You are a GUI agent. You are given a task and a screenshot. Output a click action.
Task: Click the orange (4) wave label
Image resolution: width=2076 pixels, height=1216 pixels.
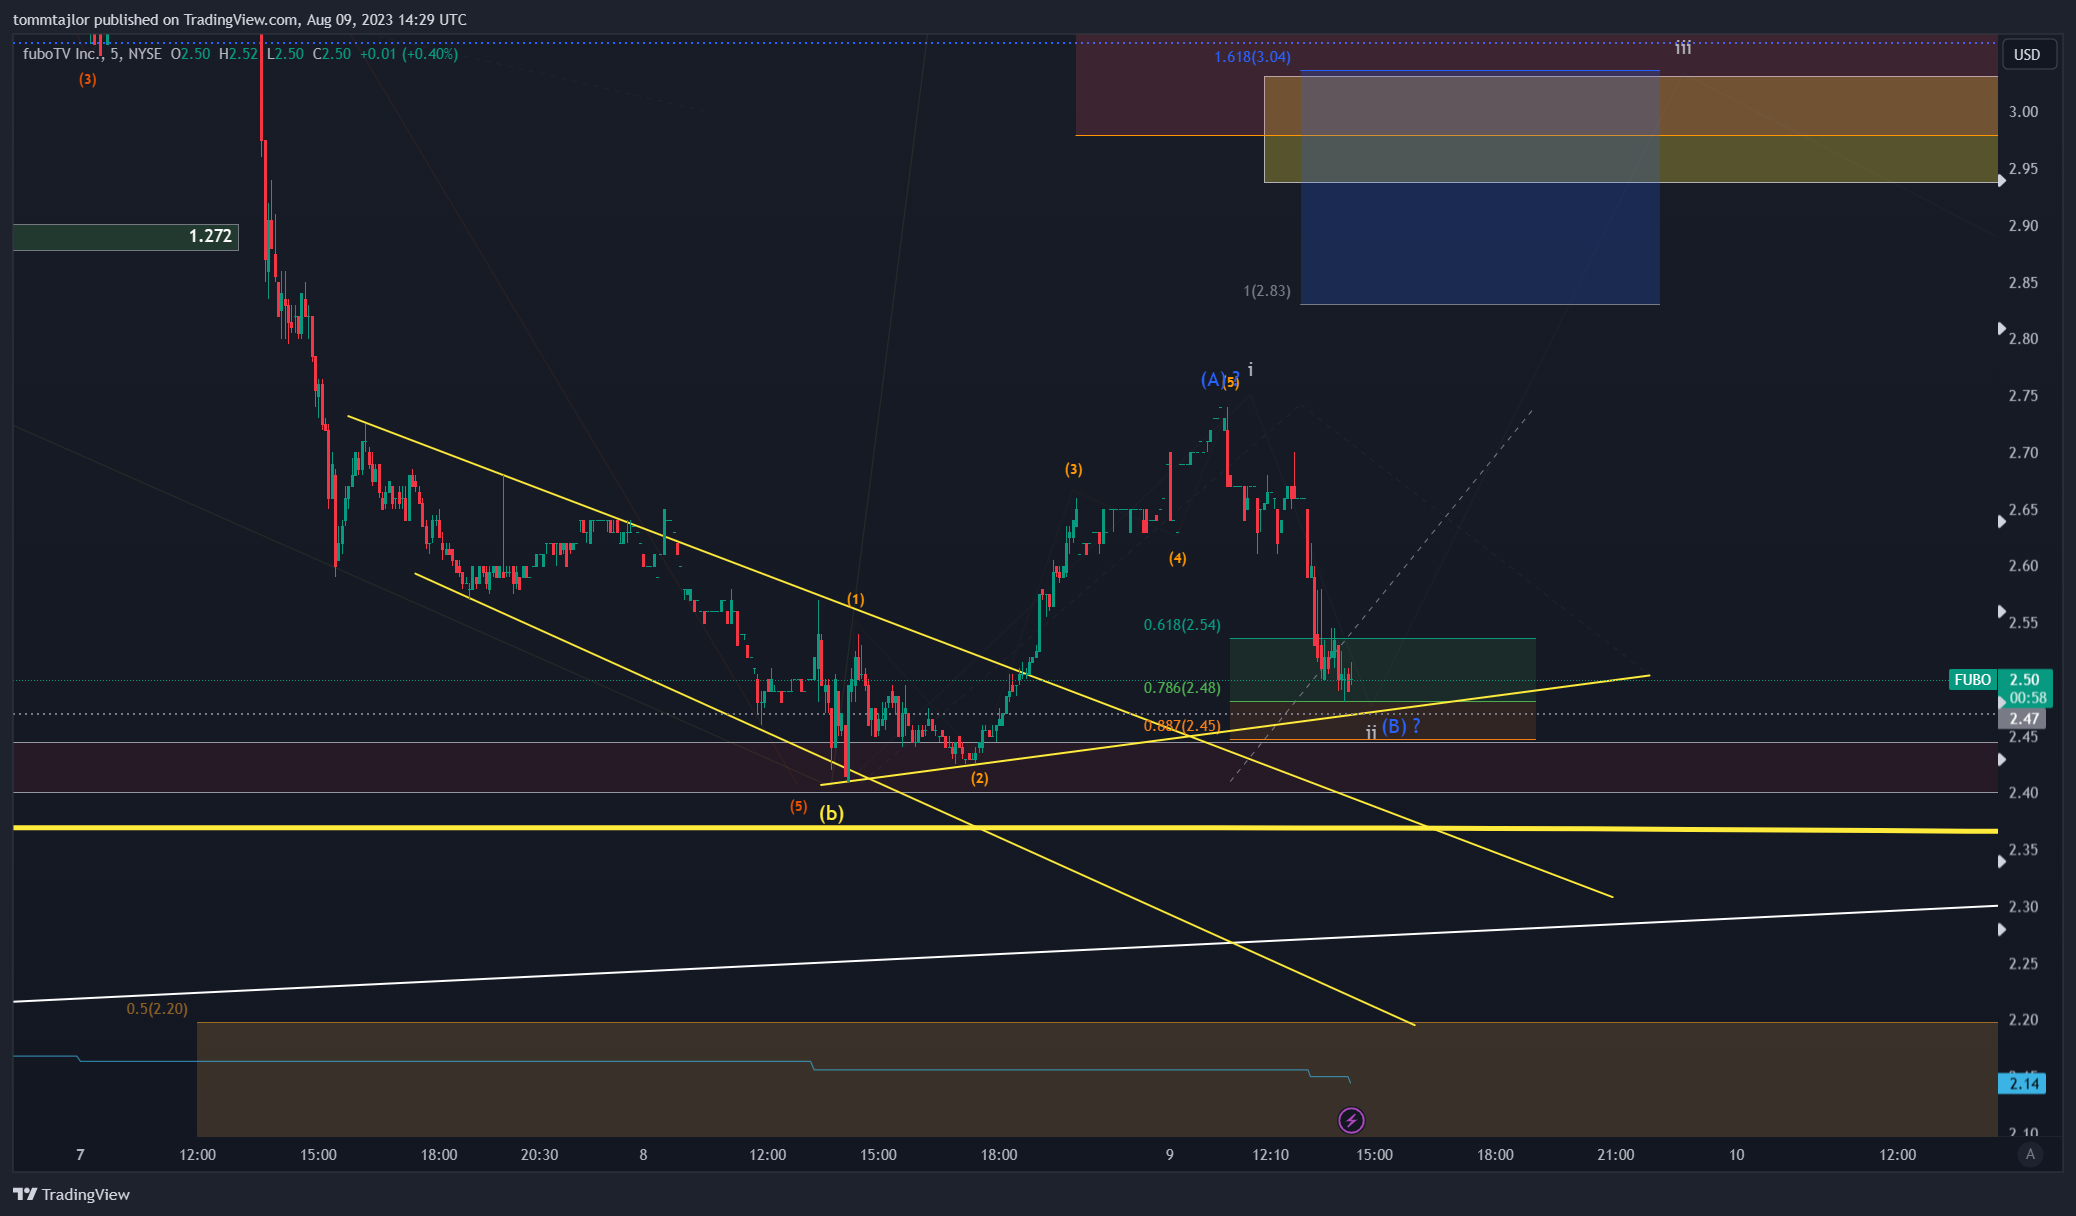coord(1178,559)
